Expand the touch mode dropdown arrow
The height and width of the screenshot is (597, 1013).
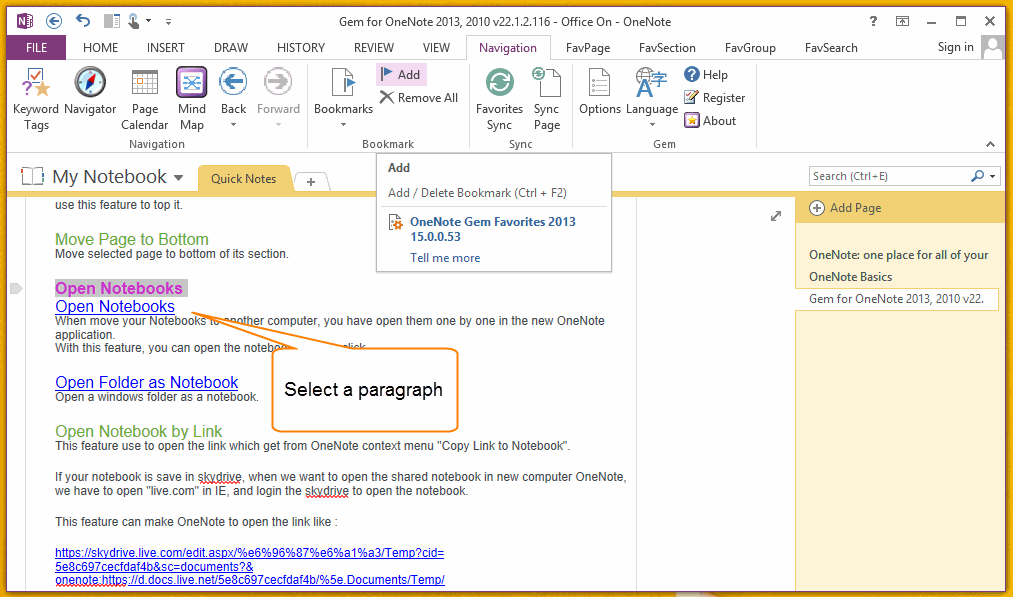click(x=148, y=21)
